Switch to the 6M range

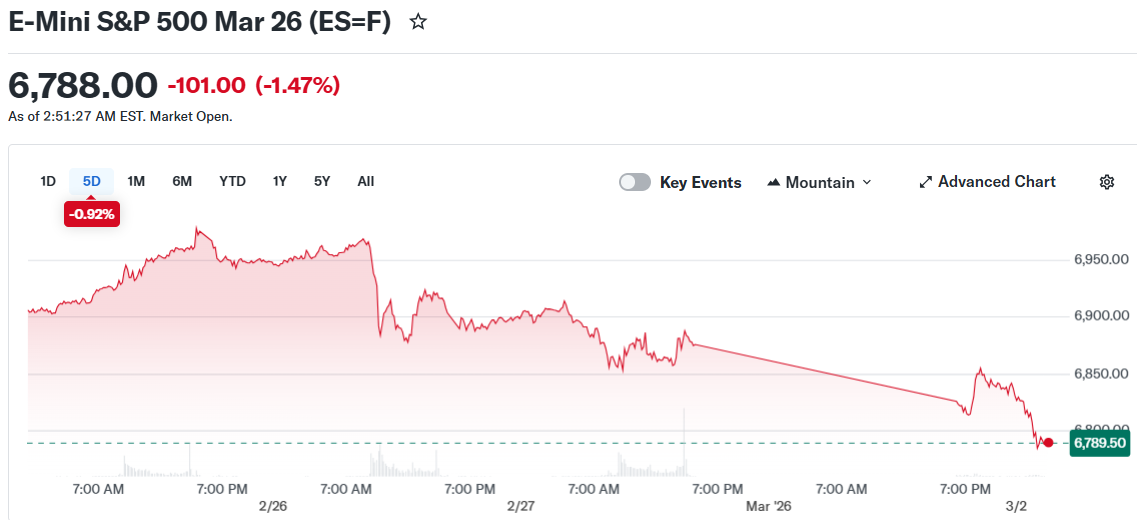pos(182,181)
